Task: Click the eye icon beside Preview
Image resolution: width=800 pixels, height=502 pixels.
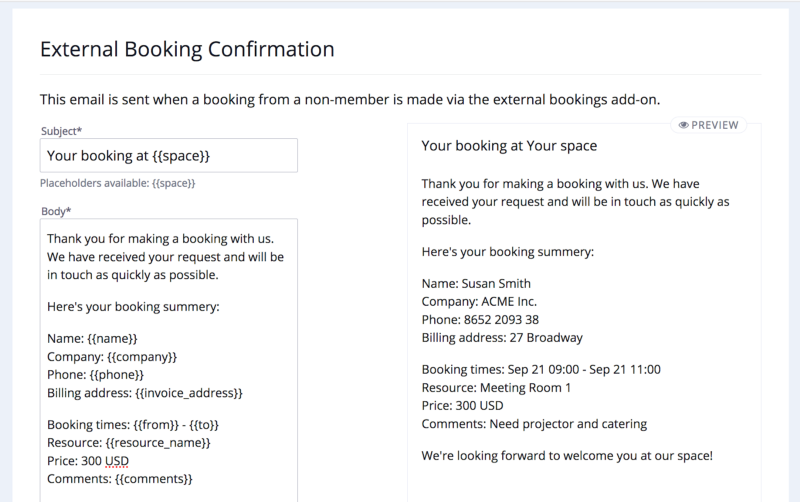Action: [x=684, y=125]
